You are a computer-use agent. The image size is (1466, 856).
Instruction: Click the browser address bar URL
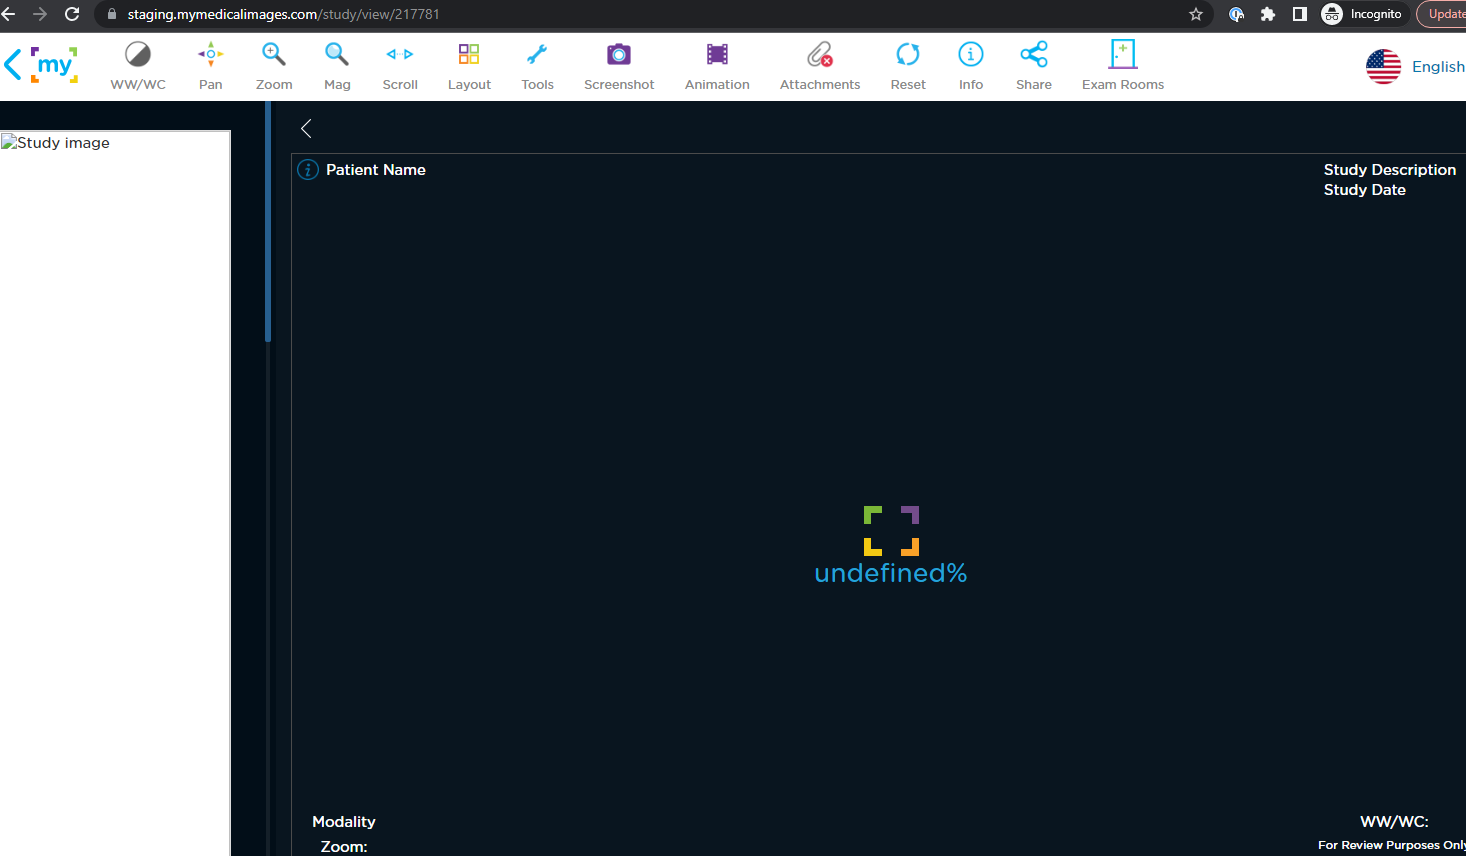tap(283, 14)
